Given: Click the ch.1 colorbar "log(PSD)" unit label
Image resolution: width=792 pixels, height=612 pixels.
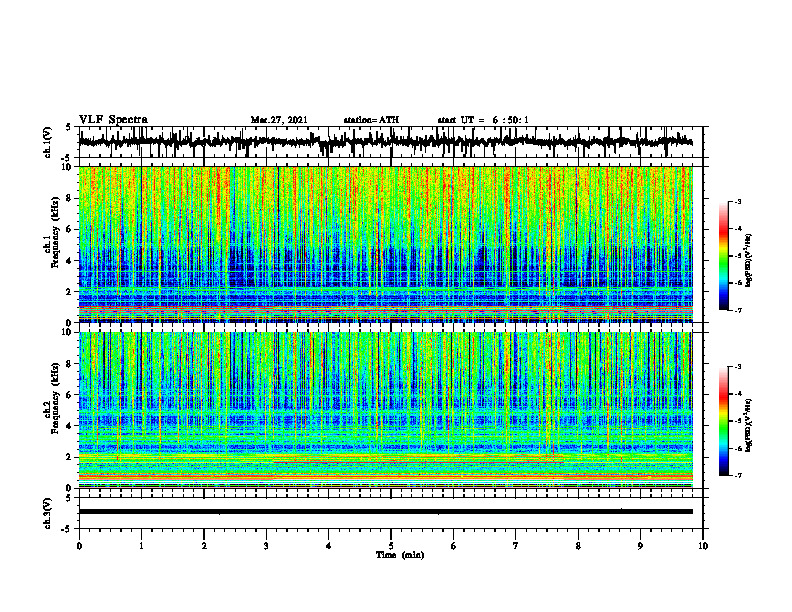Looking at the screenshot, I should tap(749, 260).
